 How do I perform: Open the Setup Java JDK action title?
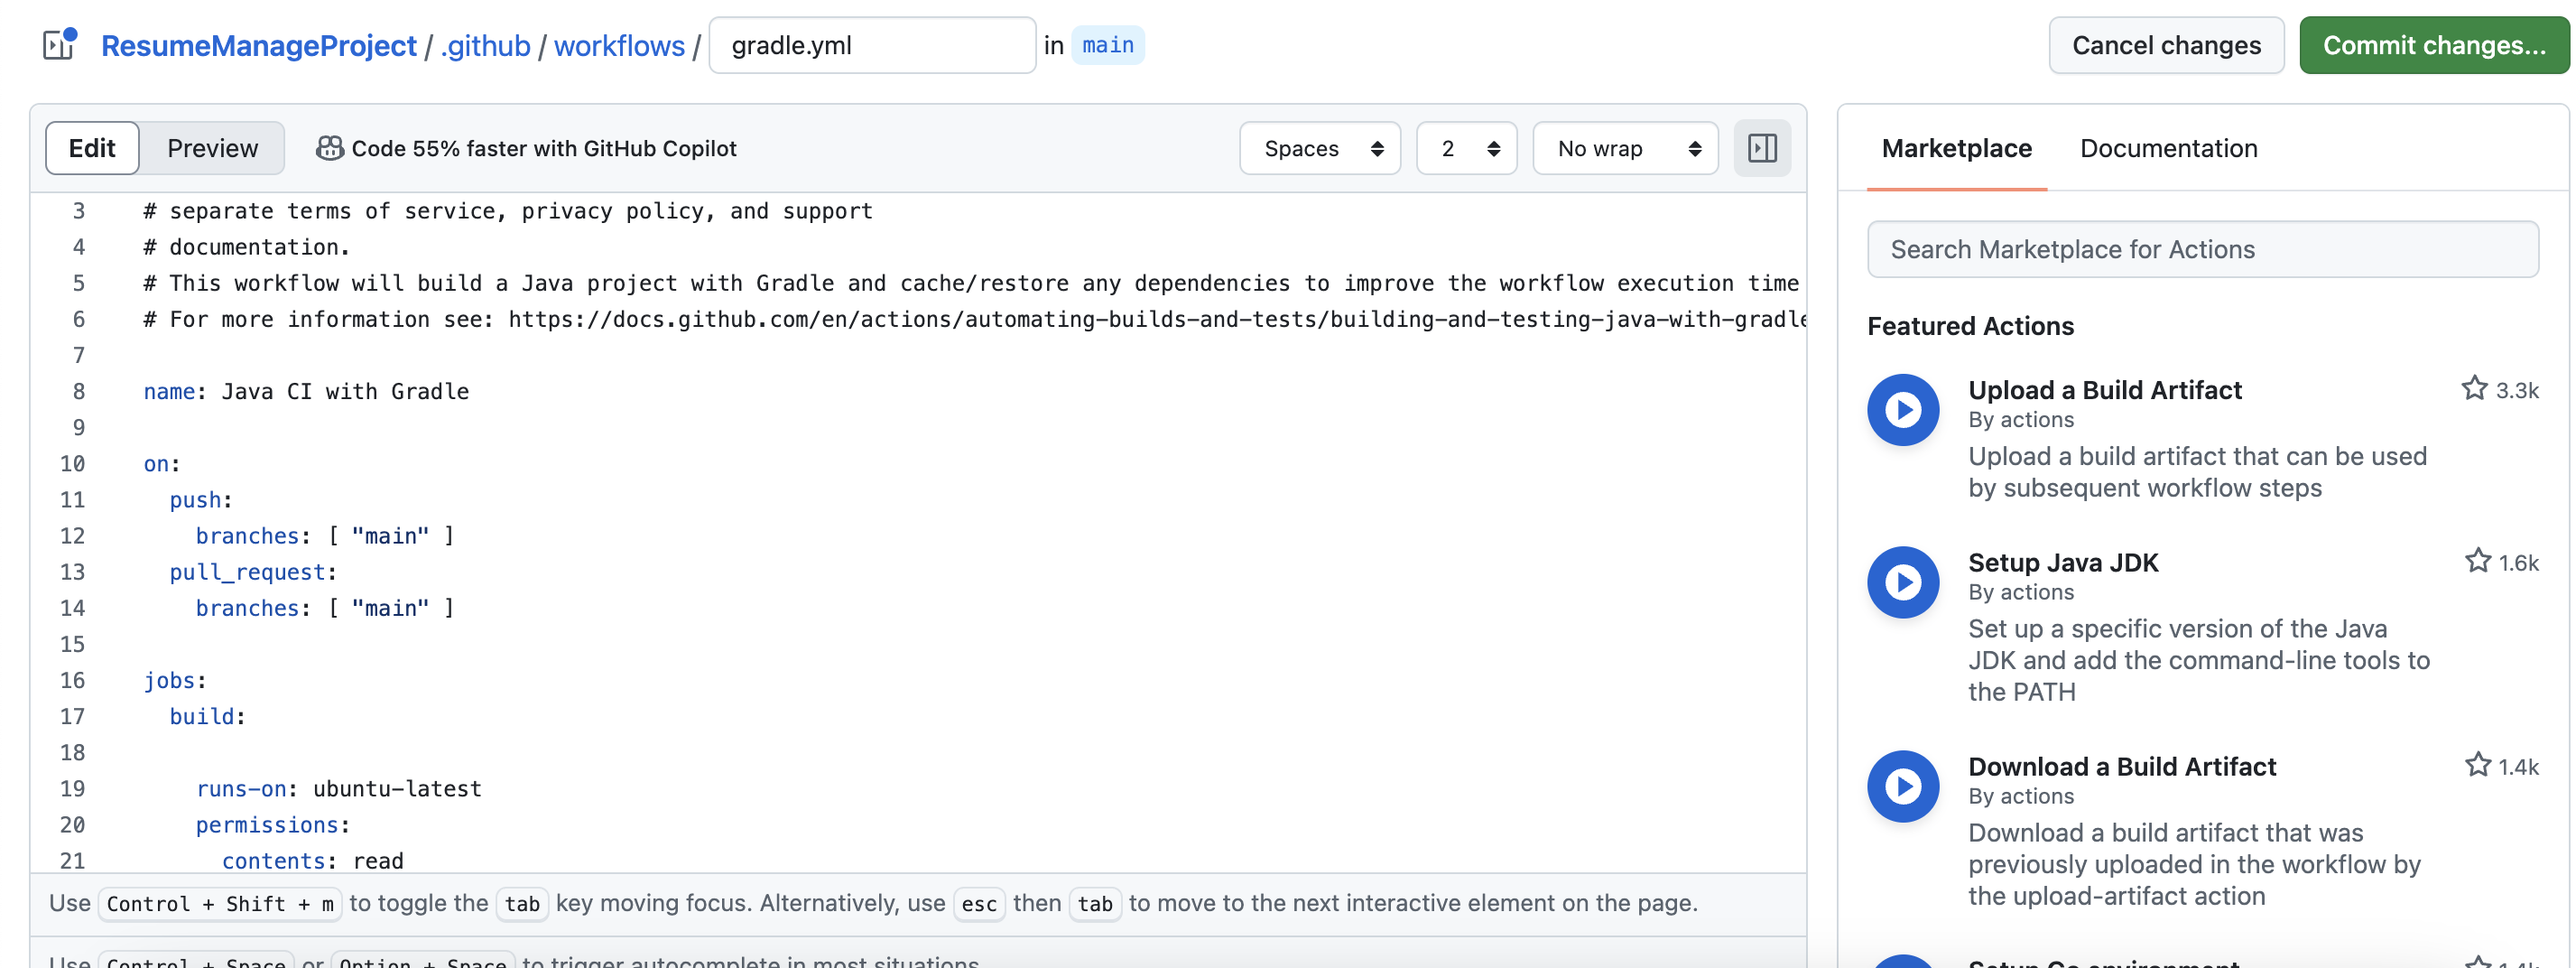coord(2062,562)
